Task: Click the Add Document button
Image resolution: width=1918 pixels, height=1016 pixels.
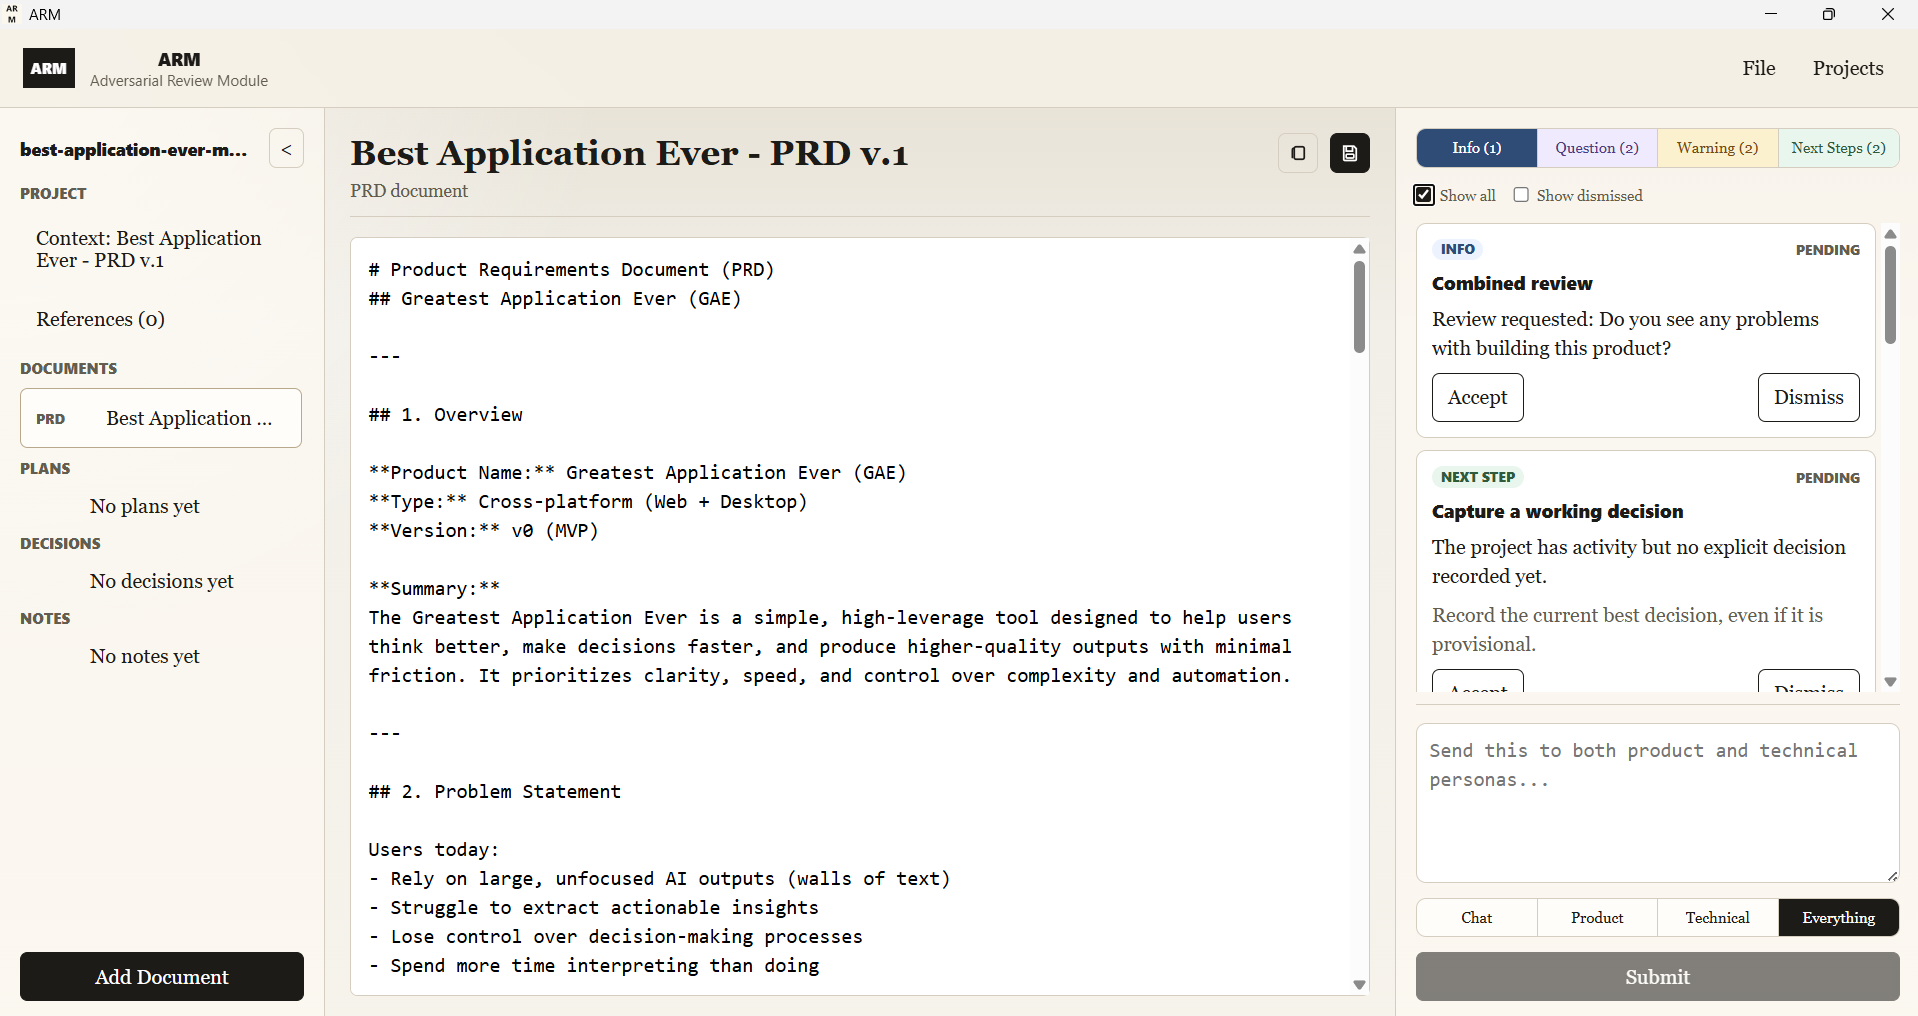Action: click(x=162, y=976)
